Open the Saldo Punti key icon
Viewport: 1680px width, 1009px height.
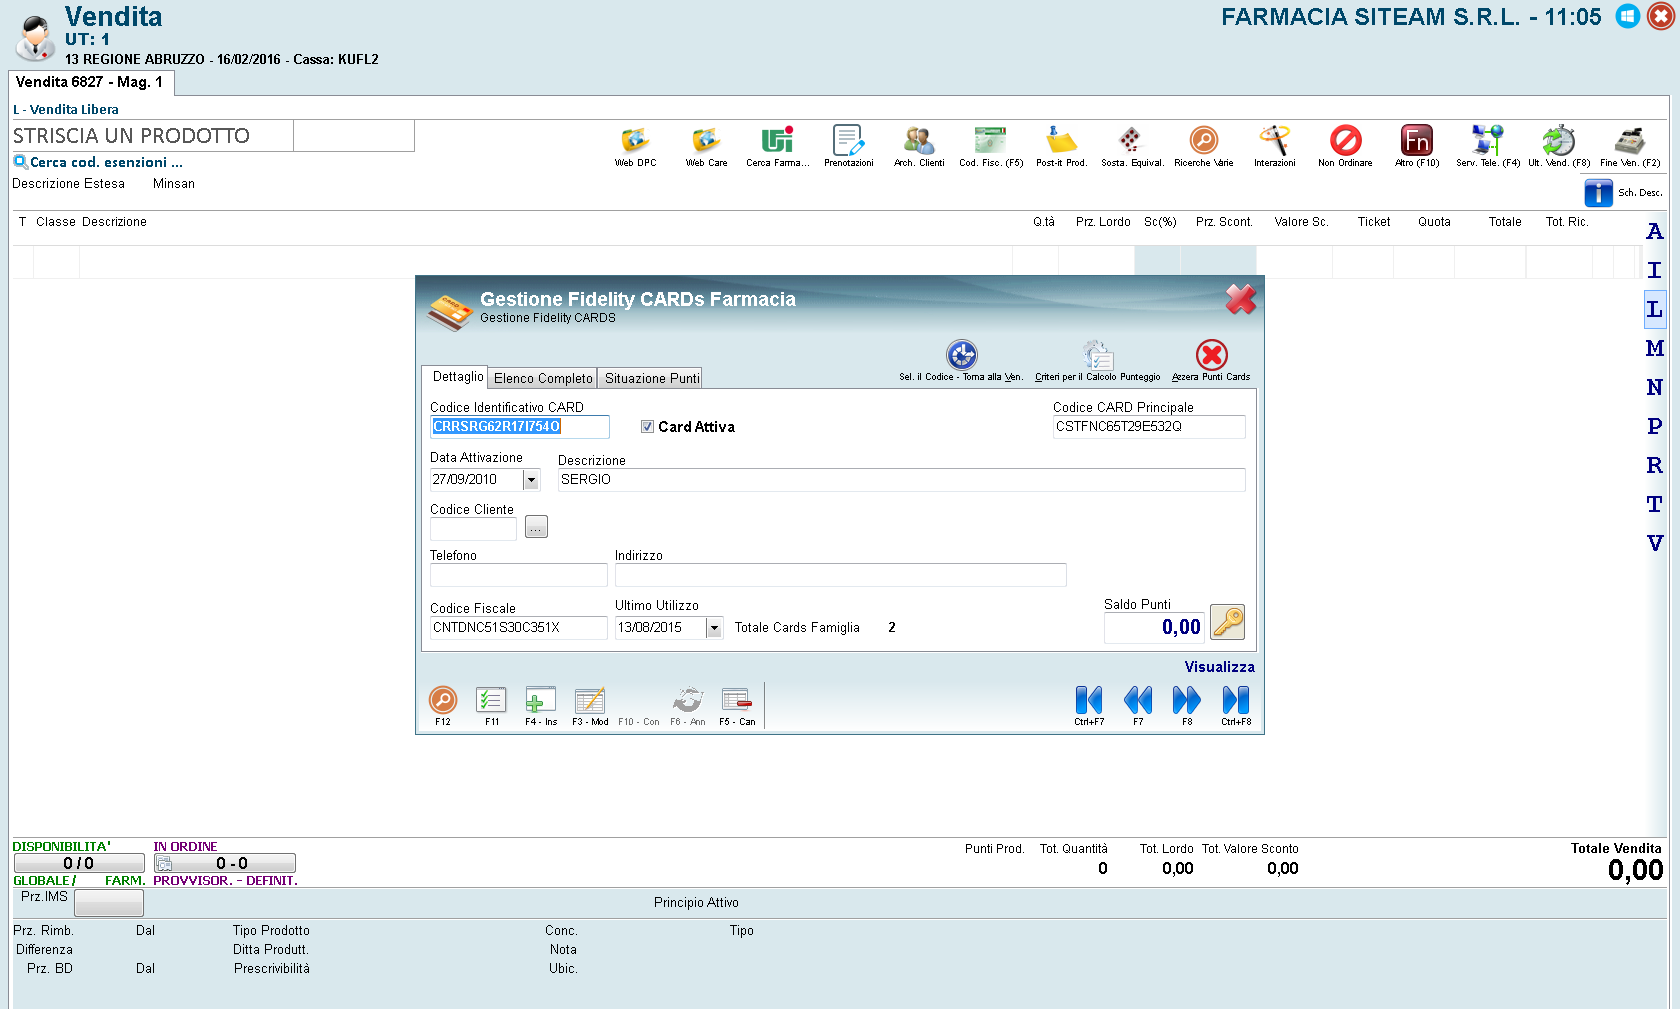(x=1227, y=622)
